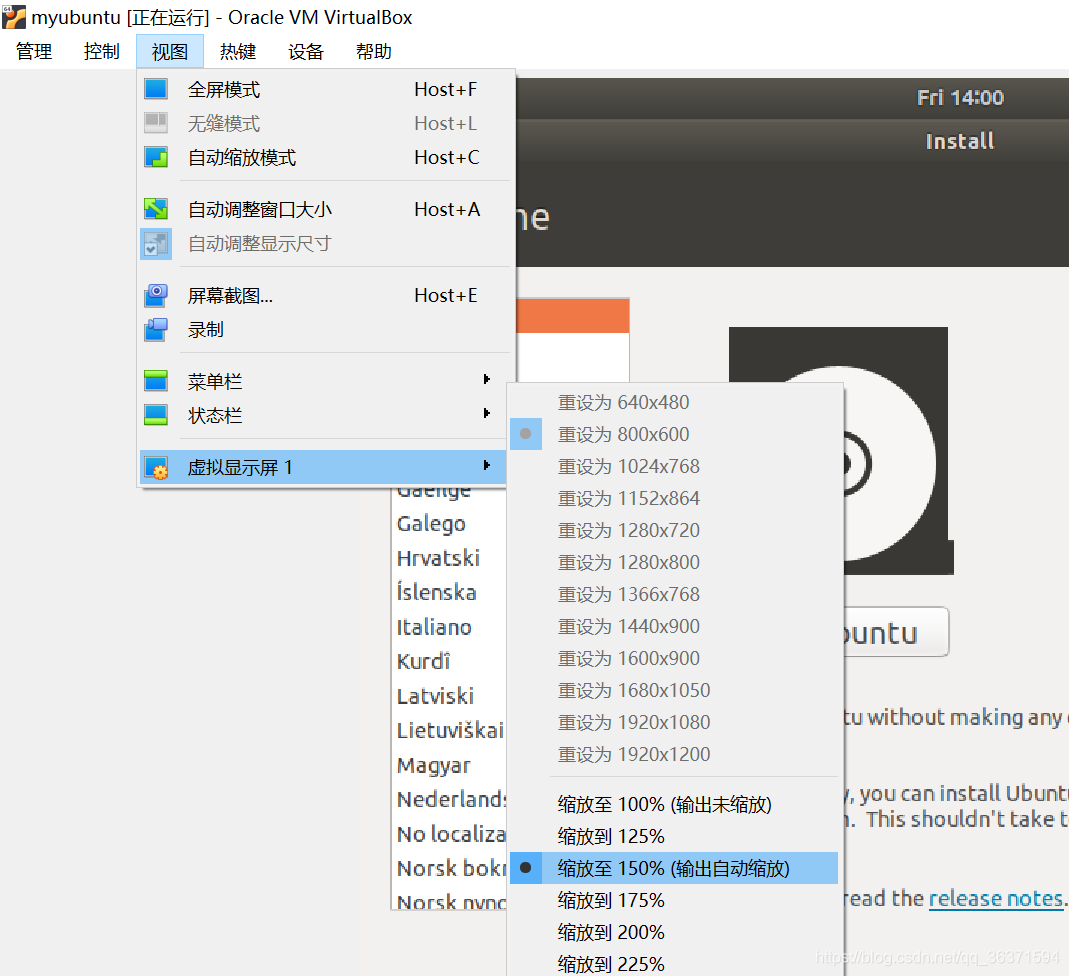Select 重设为 1600x900 resolution

coord(674,658)
